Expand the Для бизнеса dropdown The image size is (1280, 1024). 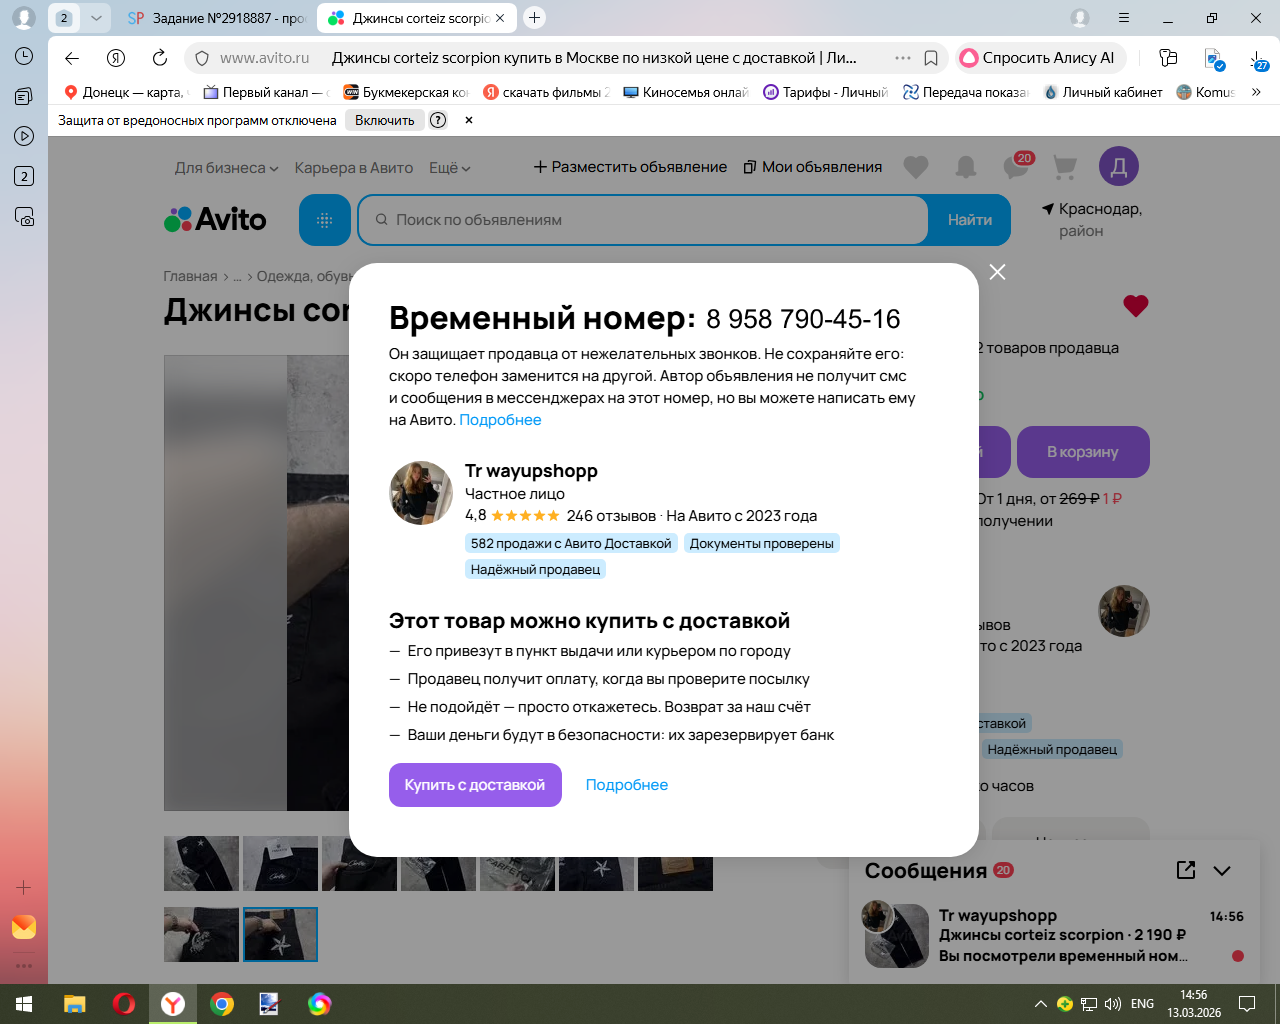pos(227,168)
